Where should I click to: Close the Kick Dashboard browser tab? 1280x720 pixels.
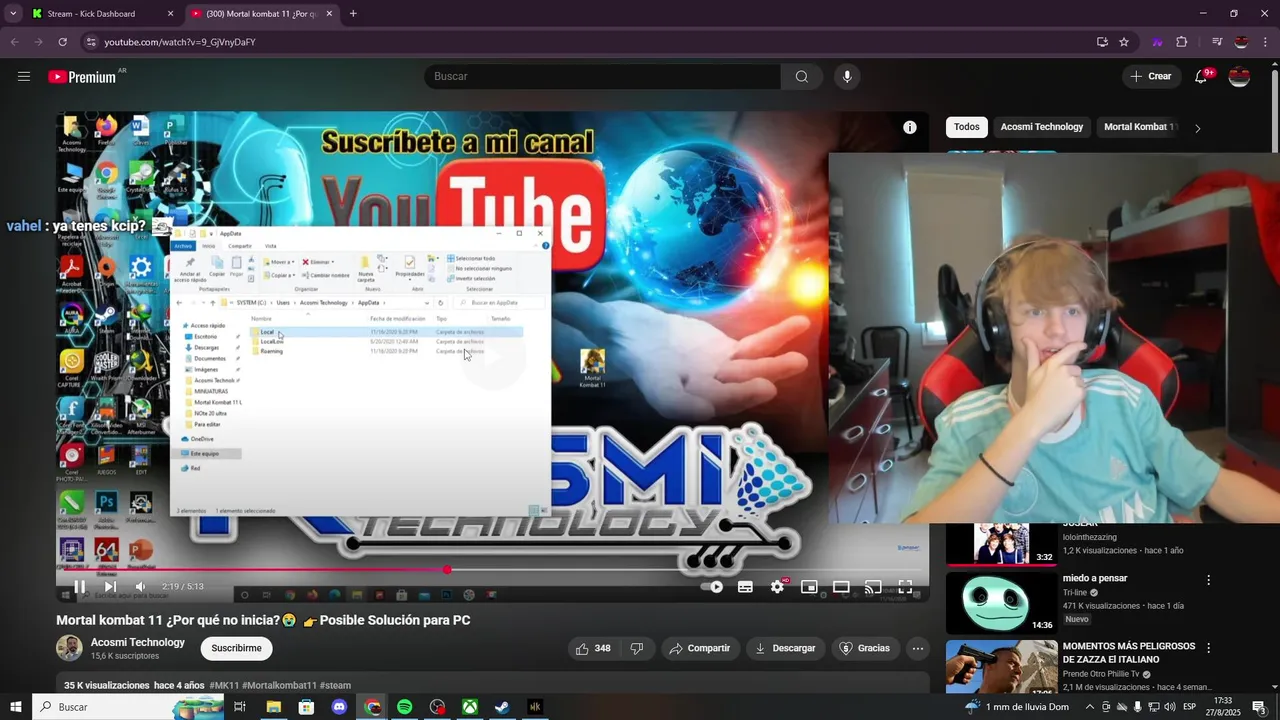click(x=170, y=14)
